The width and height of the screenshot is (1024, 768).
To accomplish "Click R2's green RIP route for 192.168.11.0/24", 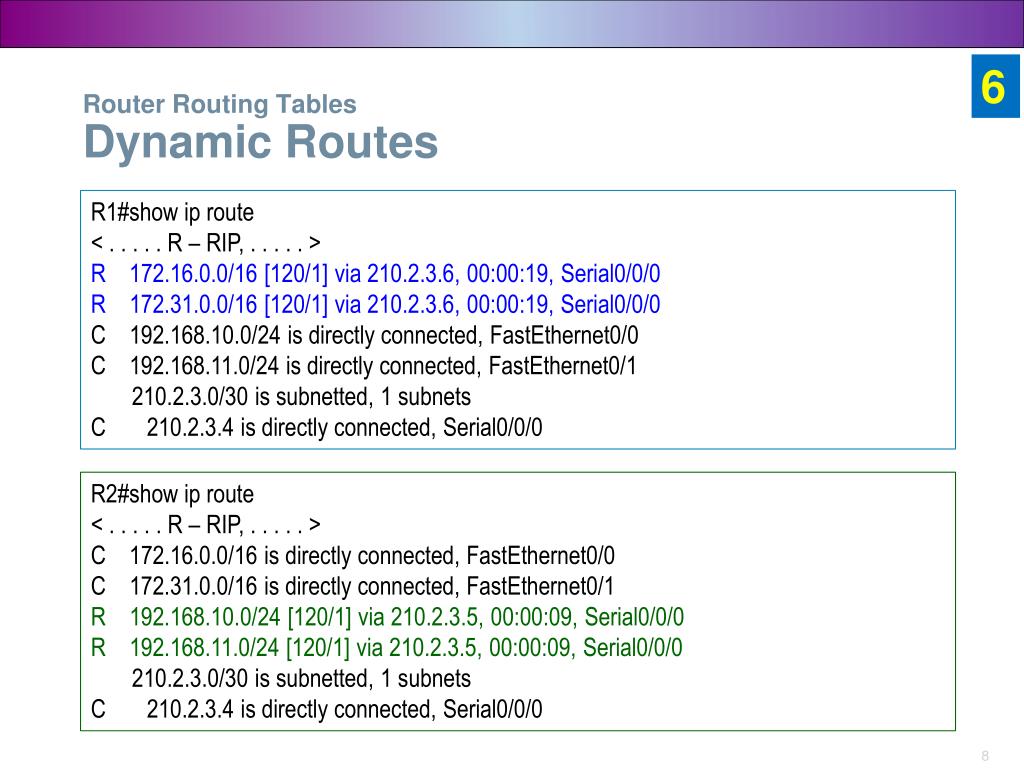I will [387, 648].
